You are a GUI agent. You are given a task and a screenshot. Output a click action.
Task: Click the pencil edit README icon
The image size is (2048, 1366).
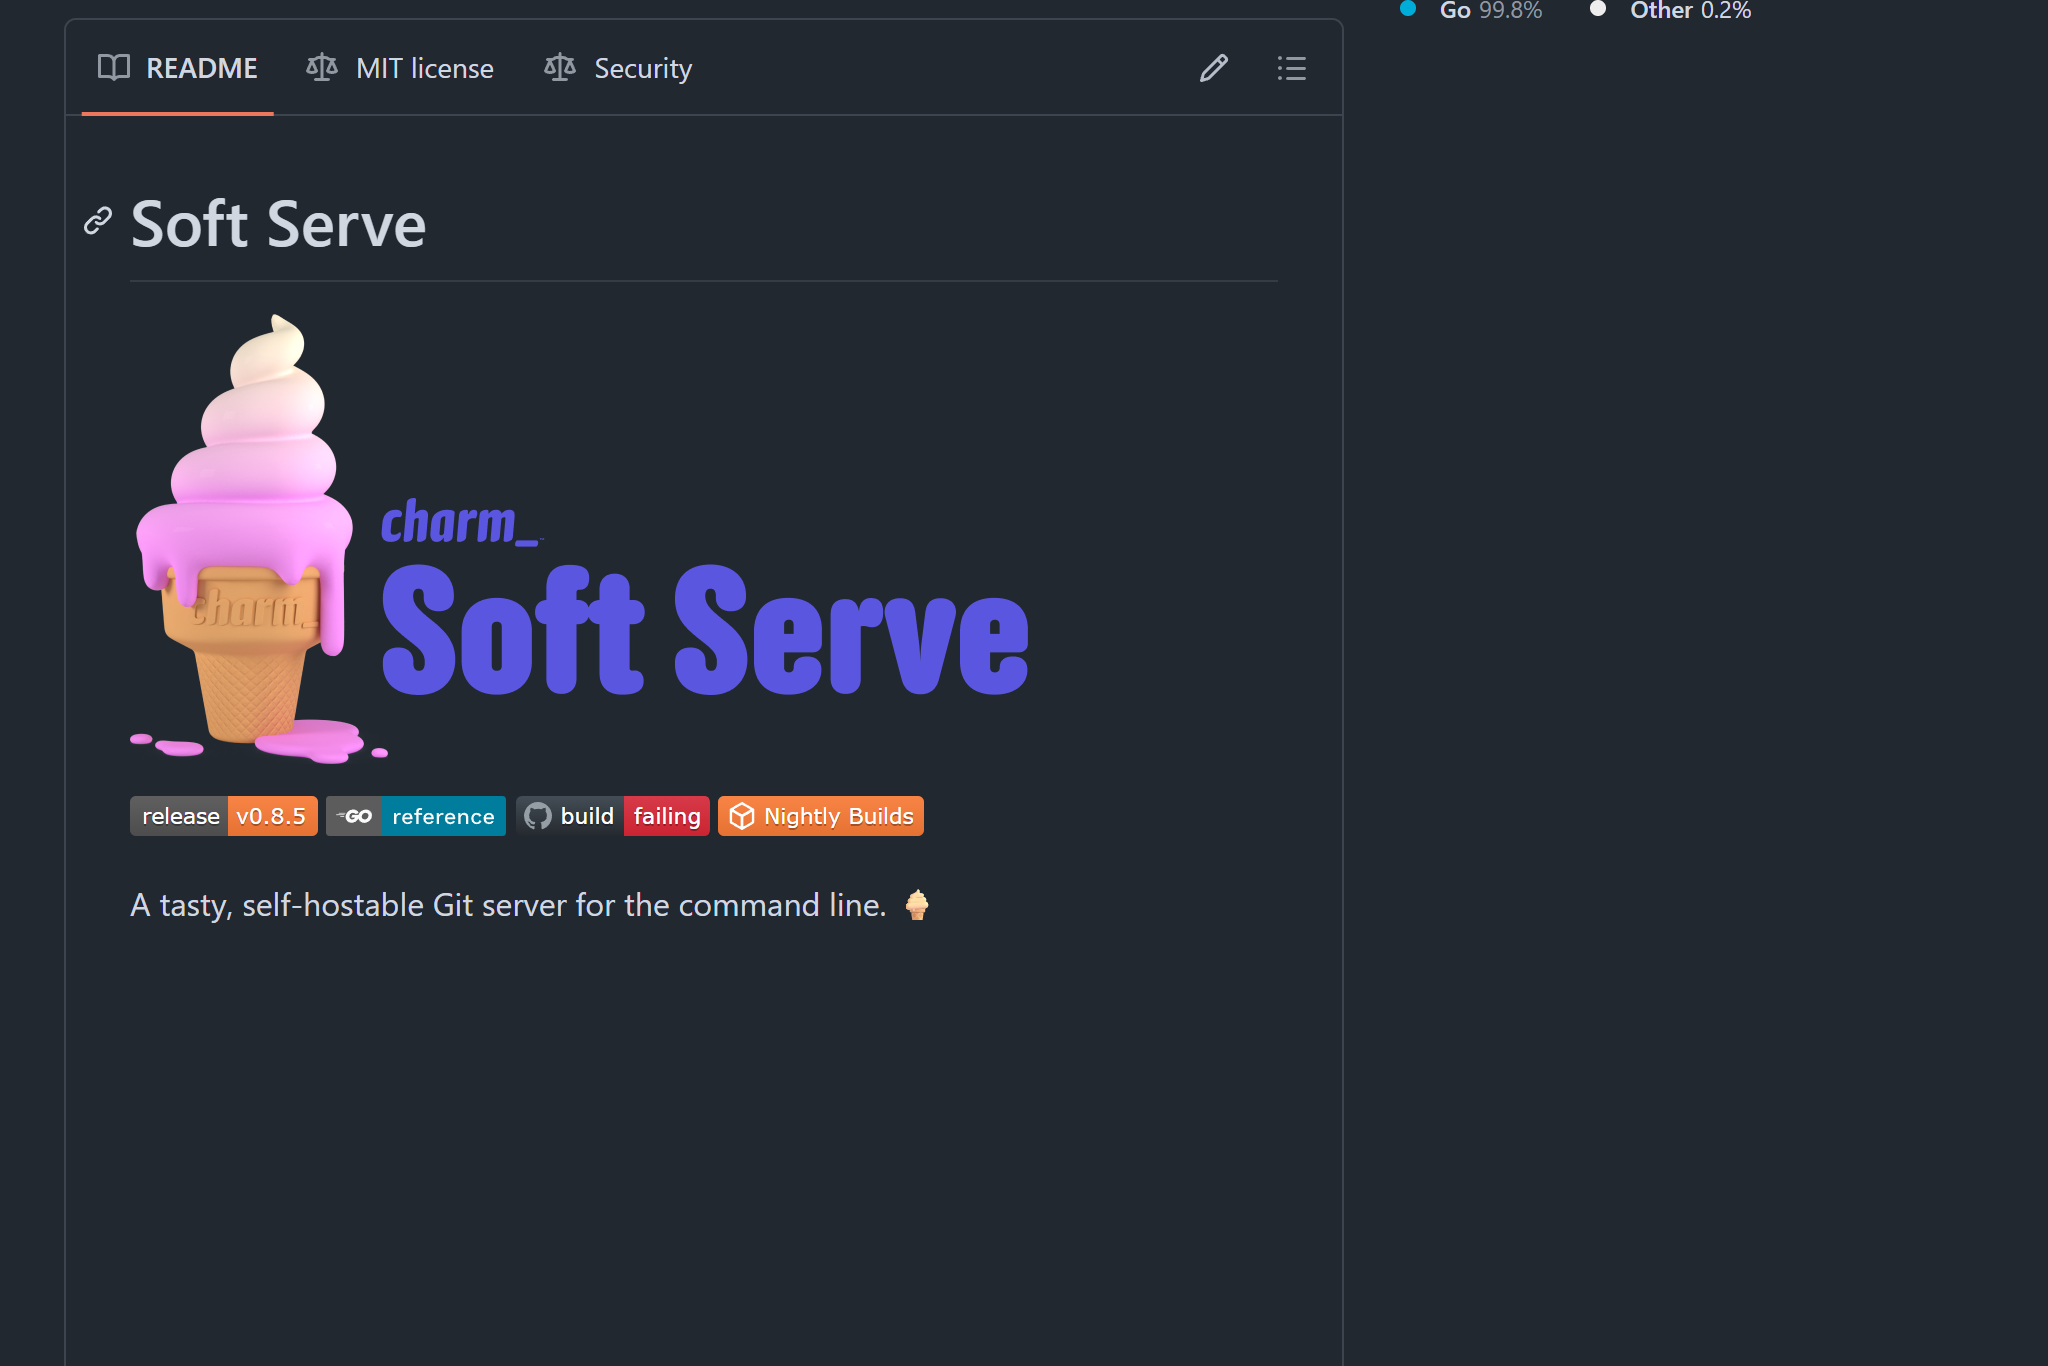pyautogui.click(x=1213, y=68)
